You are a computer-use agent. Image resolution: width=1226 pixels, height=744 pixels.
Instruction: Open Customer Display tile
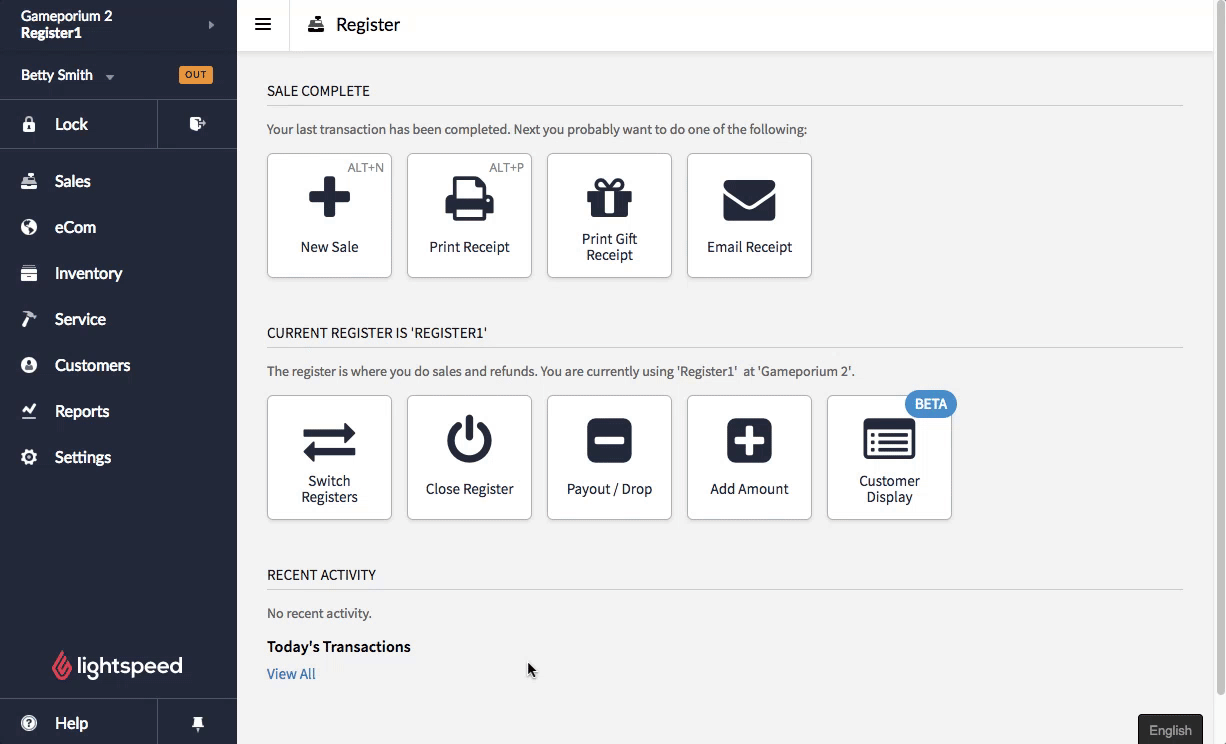pos(889,457)
